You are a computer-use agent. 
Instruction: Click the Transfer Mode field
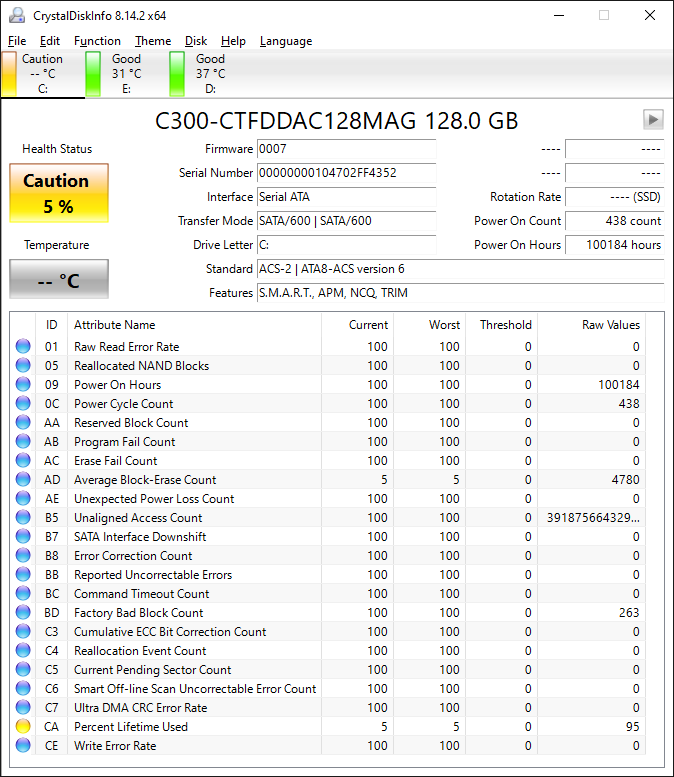click(346, 221)
